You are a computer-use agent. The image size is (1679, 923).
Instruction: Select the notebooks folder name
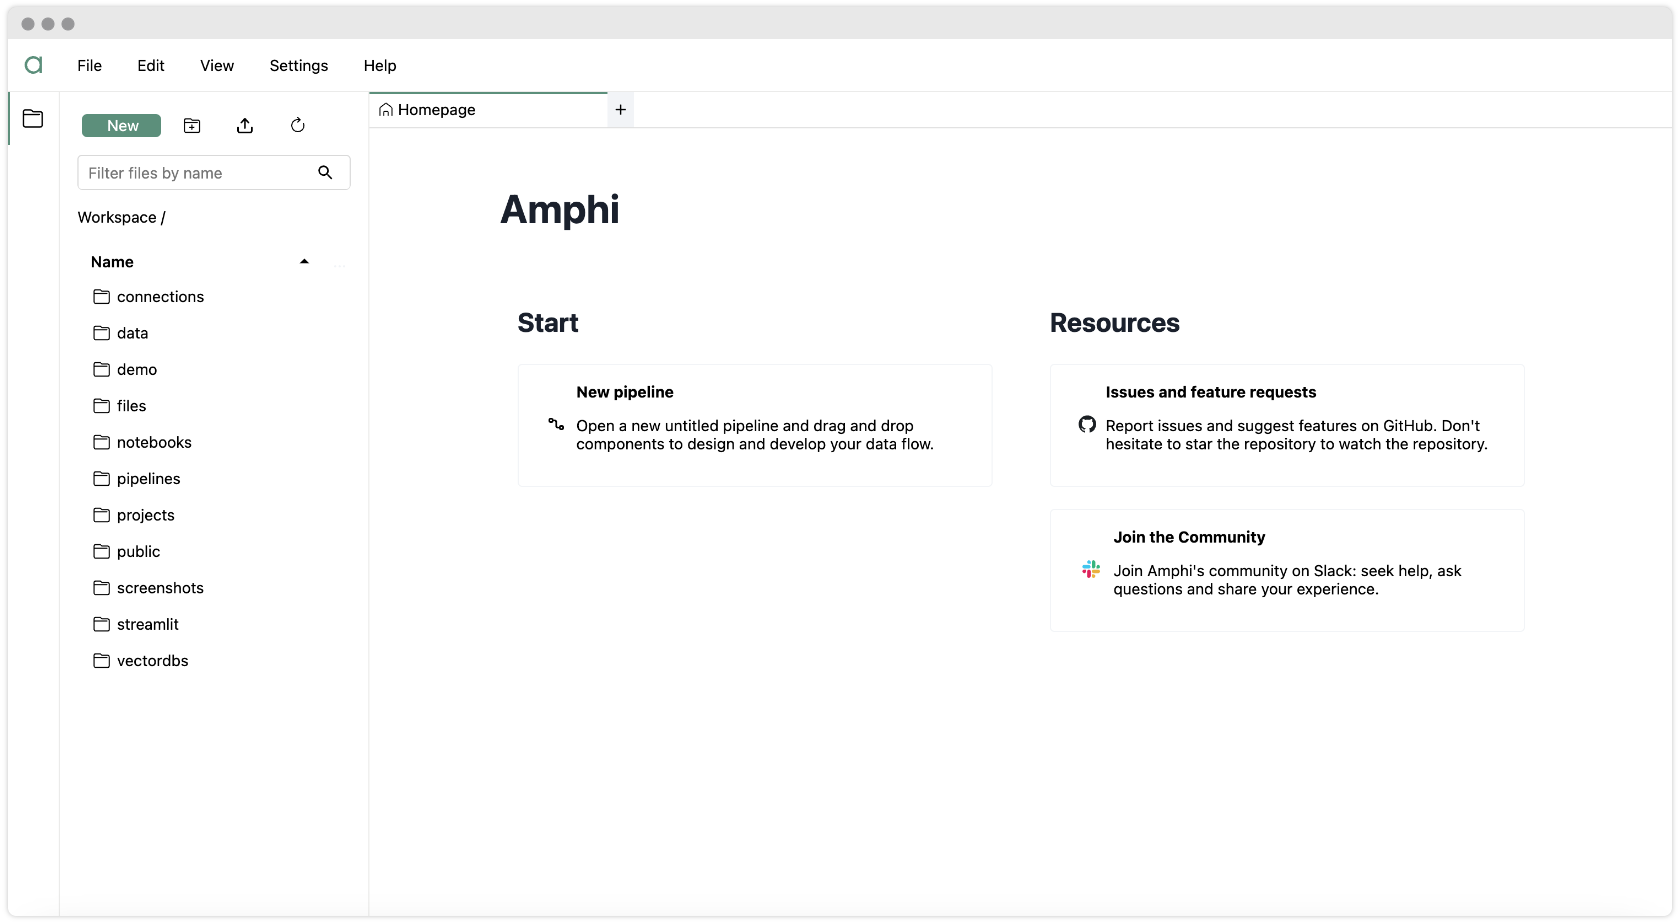[x=154, y=442]
